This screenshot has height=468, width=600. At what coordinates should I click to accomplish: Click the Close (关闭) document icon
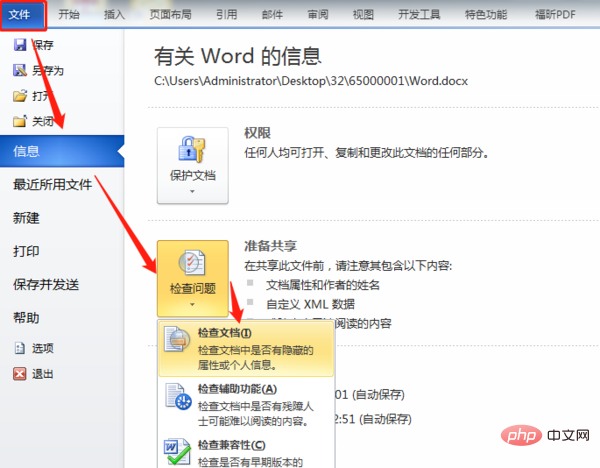(18, 121)
